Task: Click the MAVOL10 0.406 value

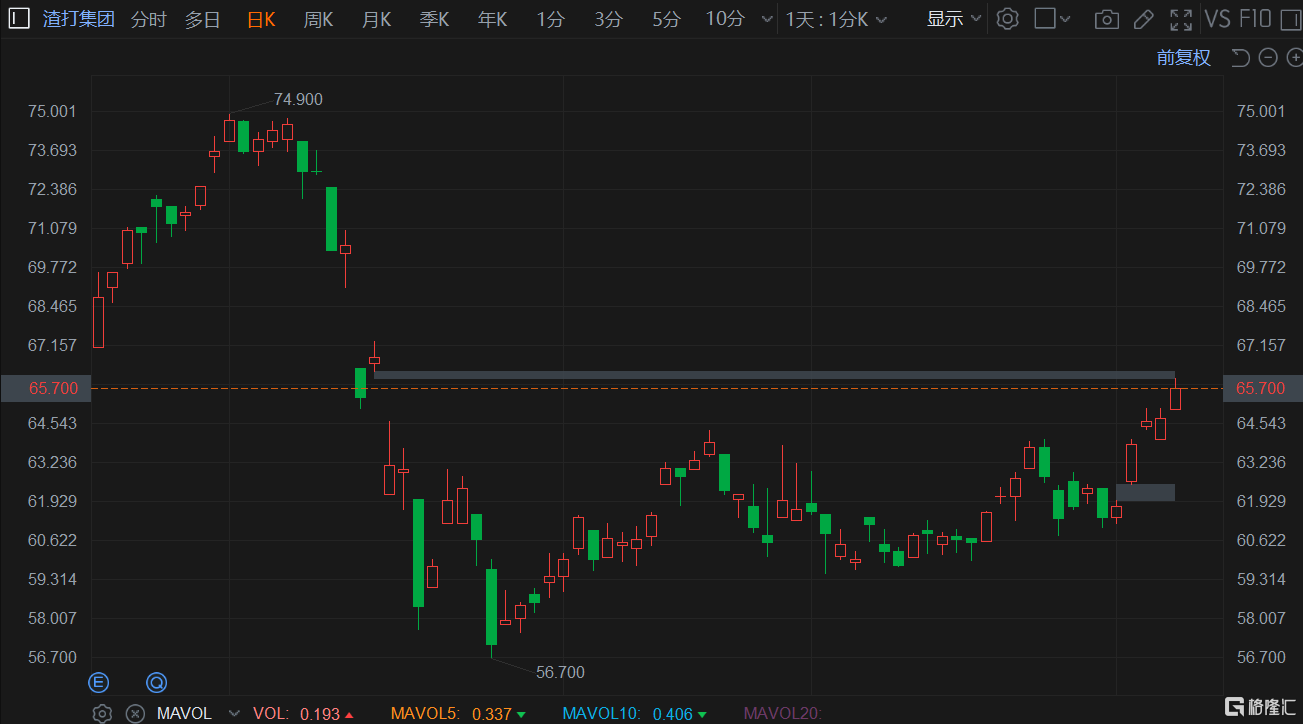Action: tap(673, 714)
